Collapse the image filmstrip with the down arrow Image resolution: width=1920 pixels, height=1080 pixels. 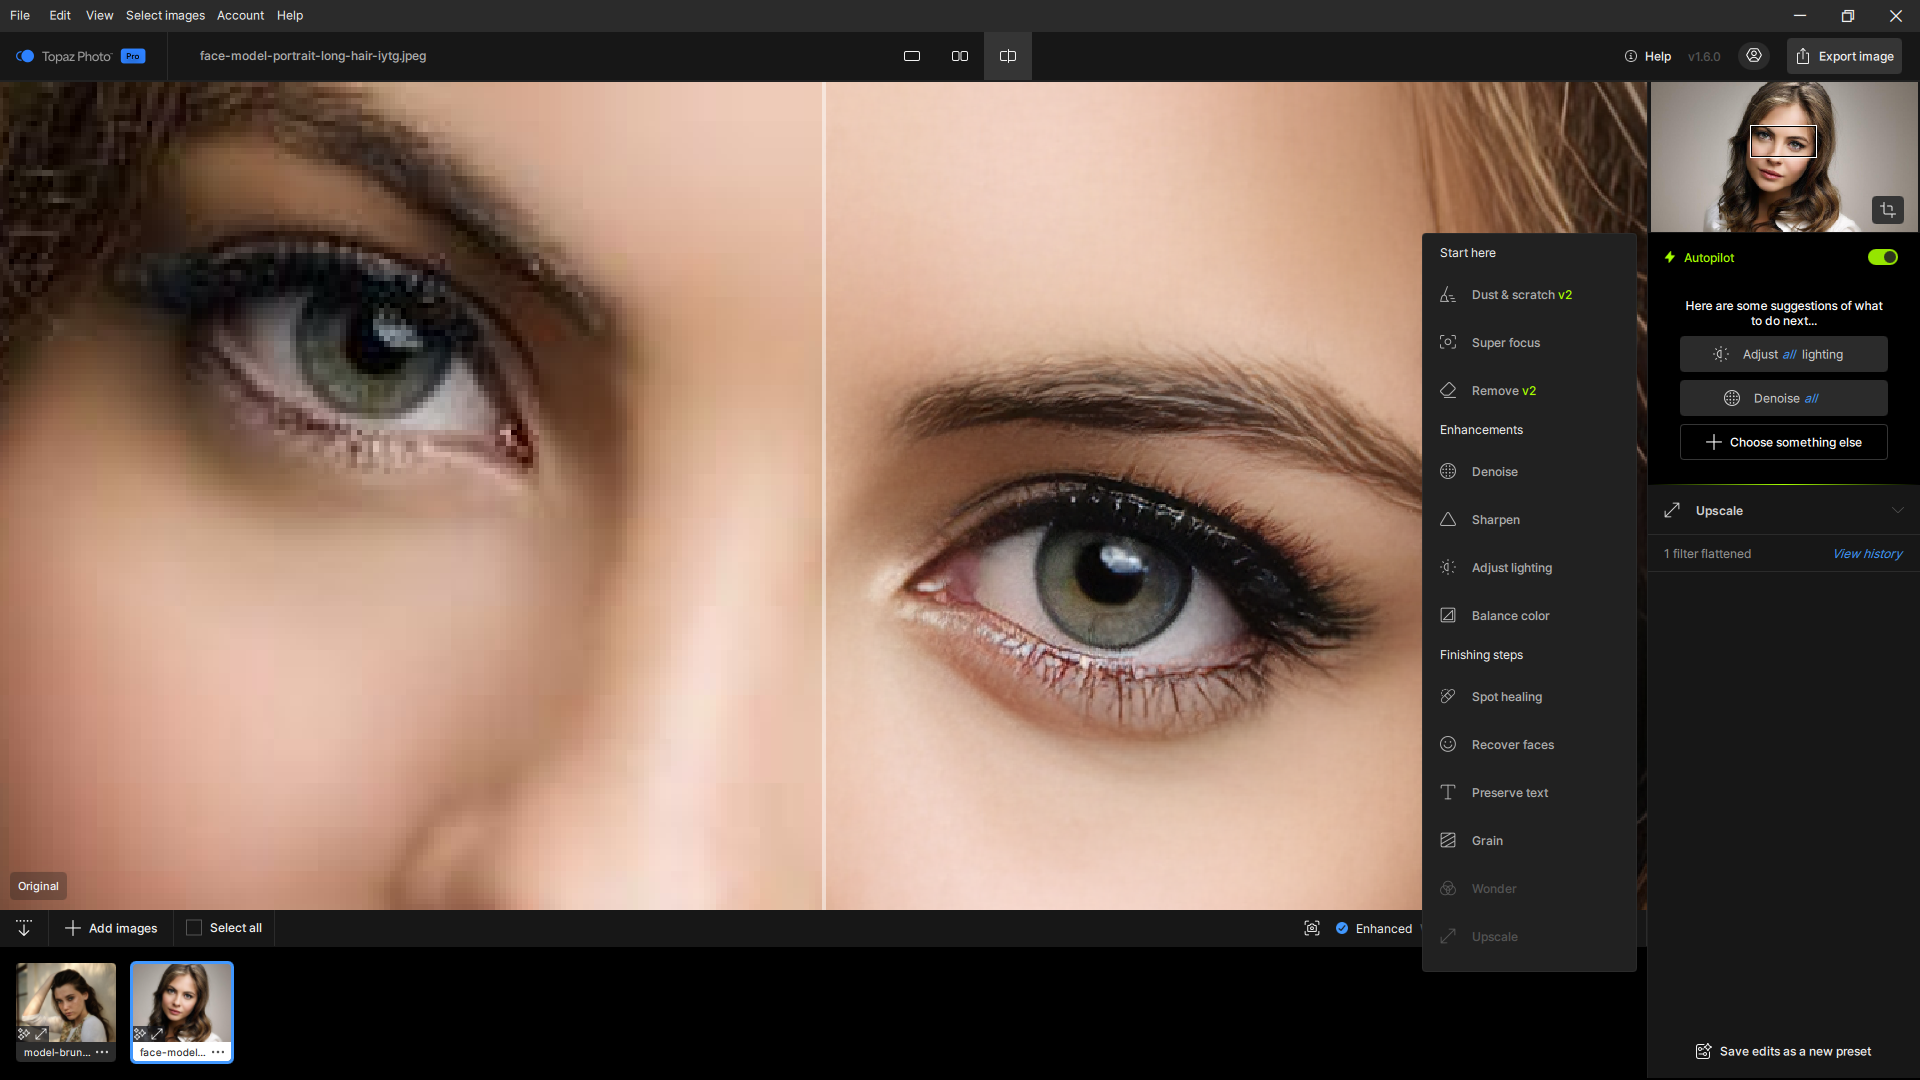(24, 928)
